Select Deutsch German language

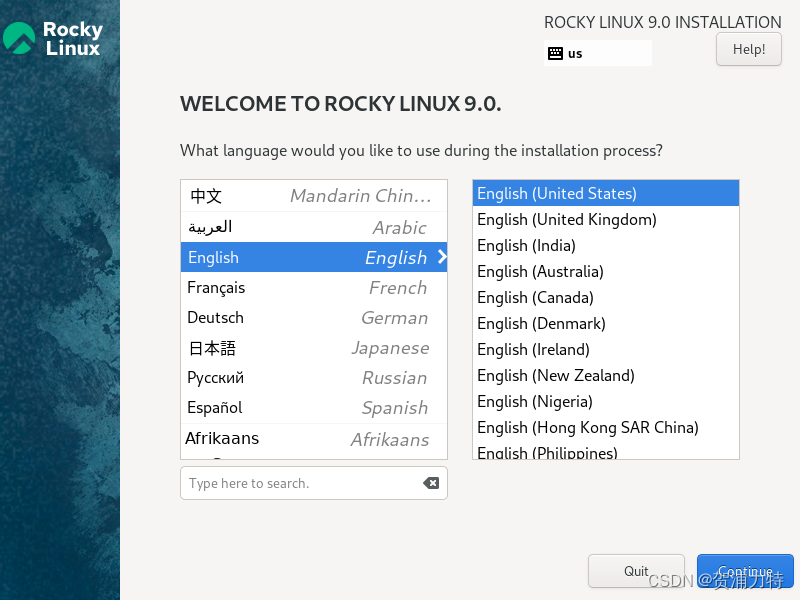point(314,317)
